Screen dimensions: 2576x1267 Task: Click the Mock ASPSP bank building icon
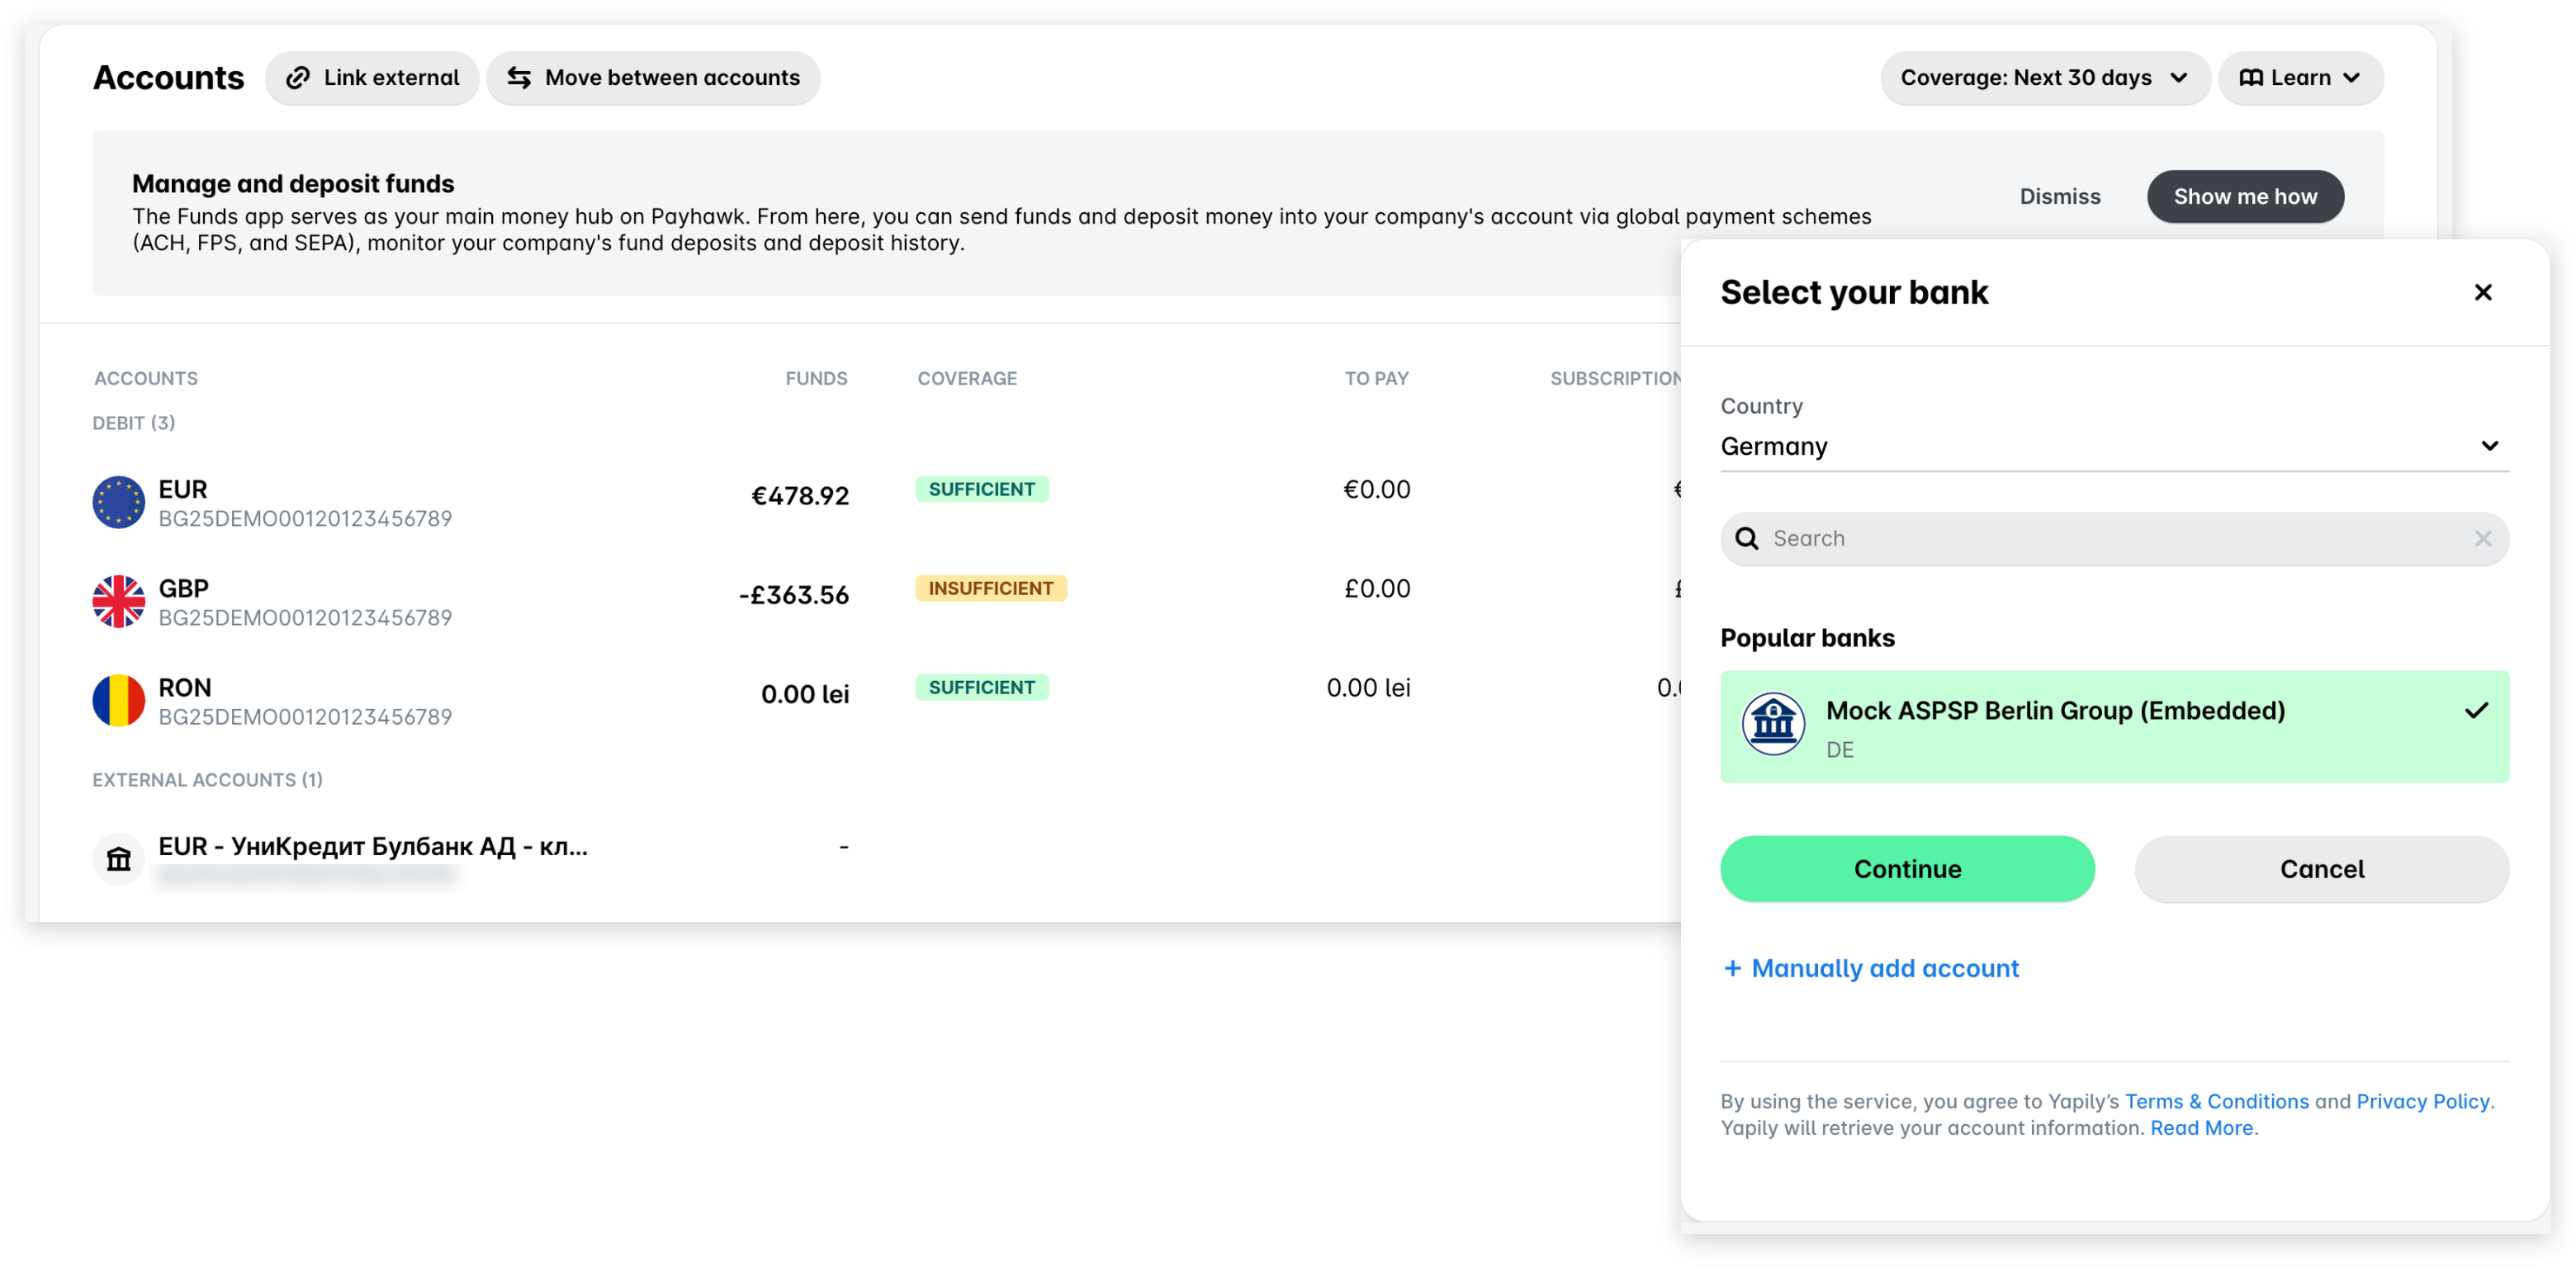click(x=1773, y=723)
